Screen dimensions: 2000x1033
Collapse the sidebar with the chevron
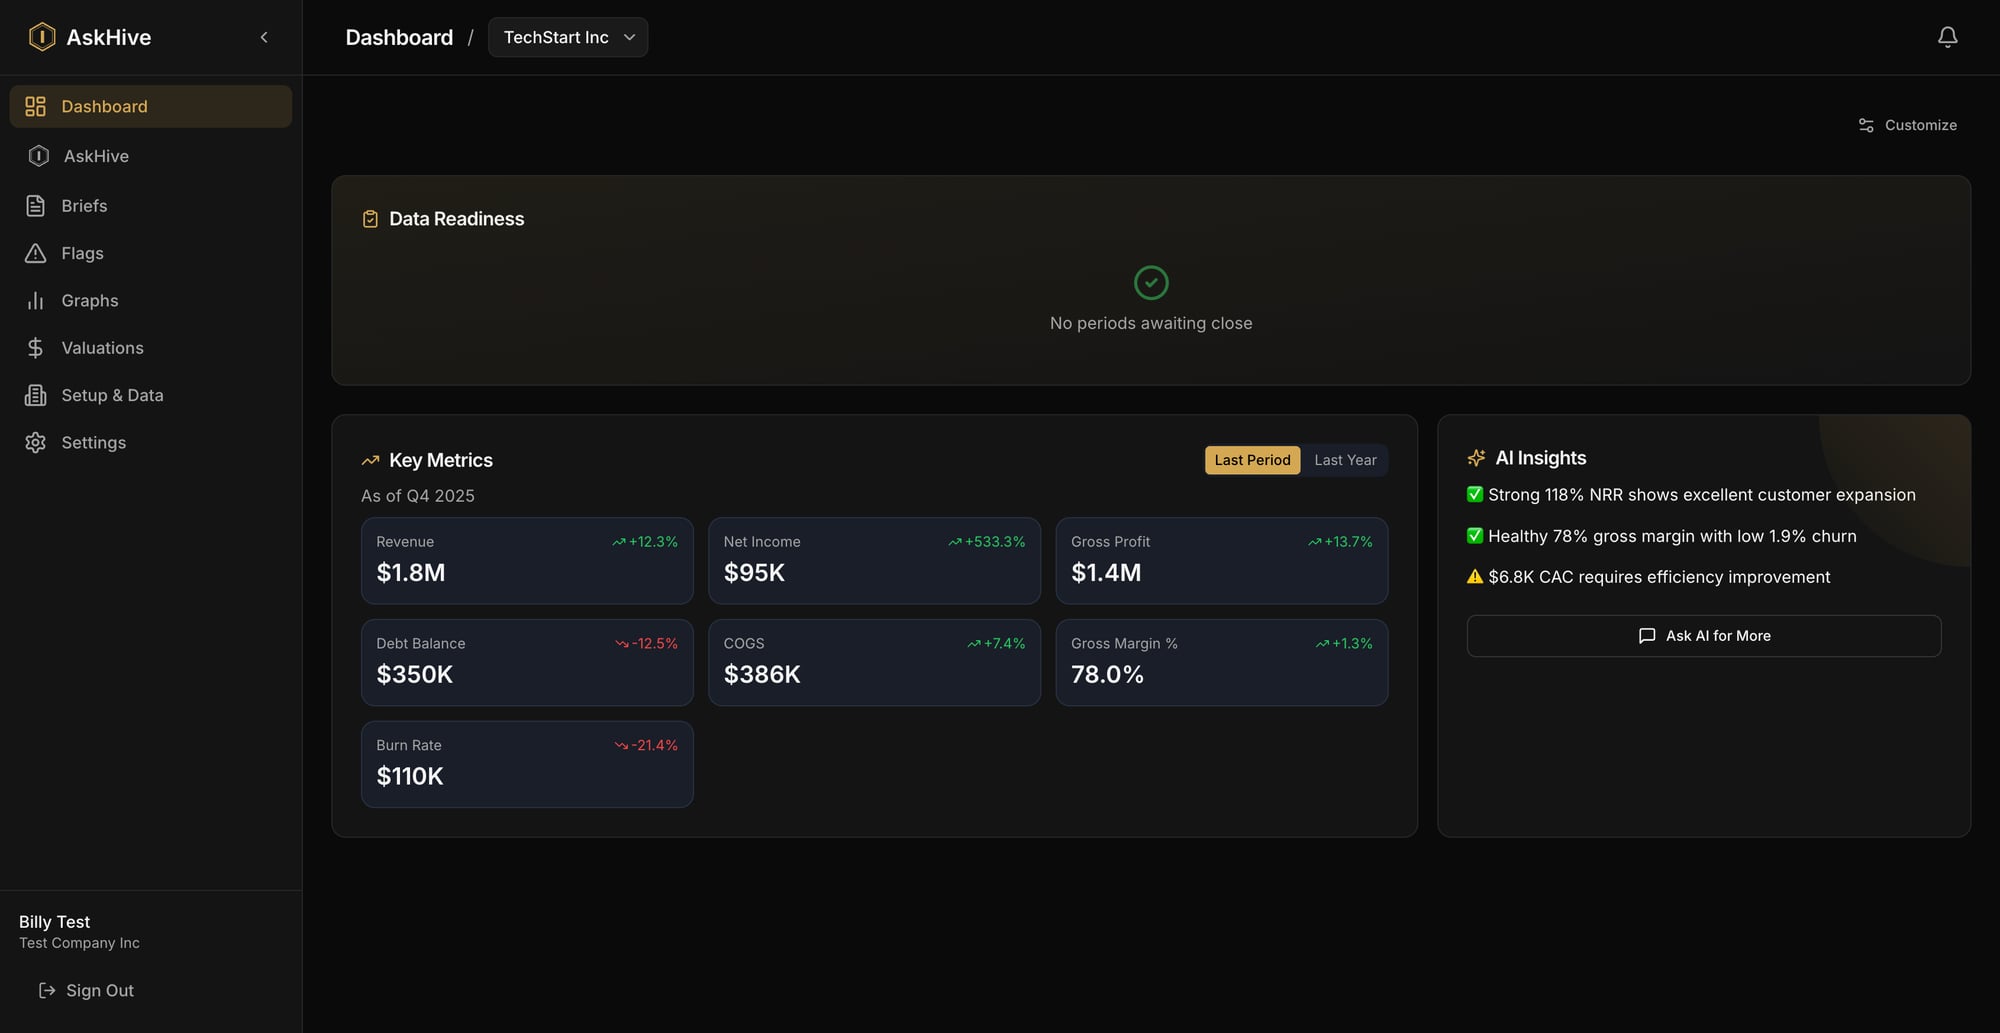[x=264, y=37]
